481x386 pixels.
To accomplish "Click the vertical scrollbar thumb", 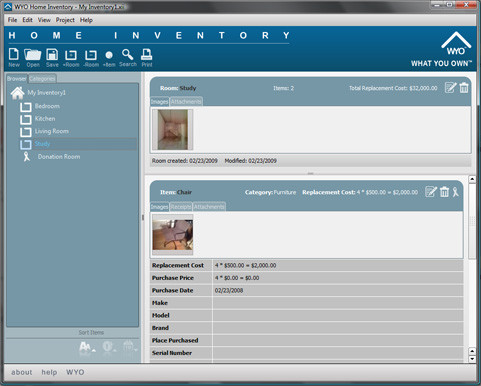I will pyautogui.click(x=472, y=221).
